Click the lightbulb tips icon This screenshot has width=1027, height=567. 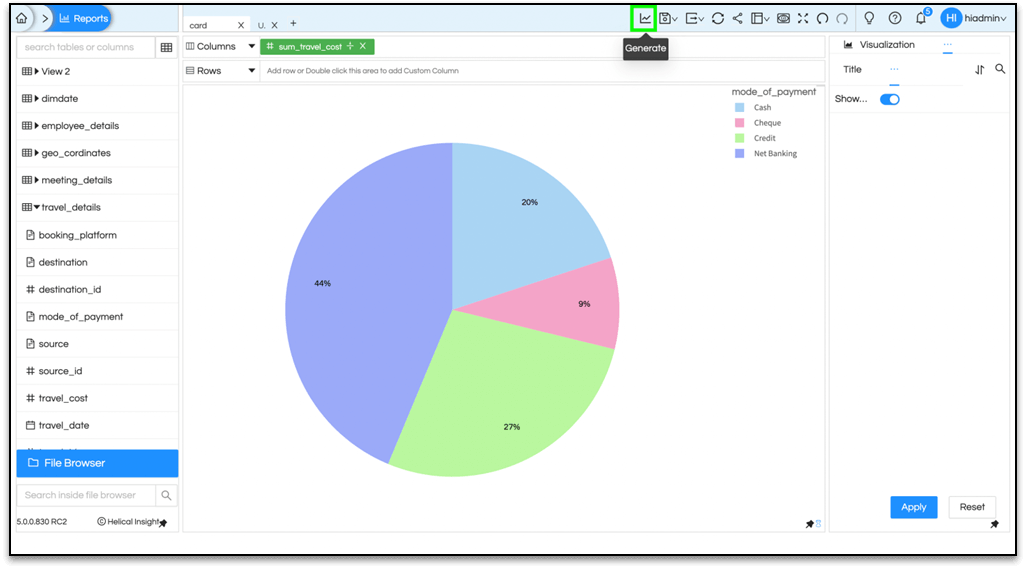(x=869, y=18)
